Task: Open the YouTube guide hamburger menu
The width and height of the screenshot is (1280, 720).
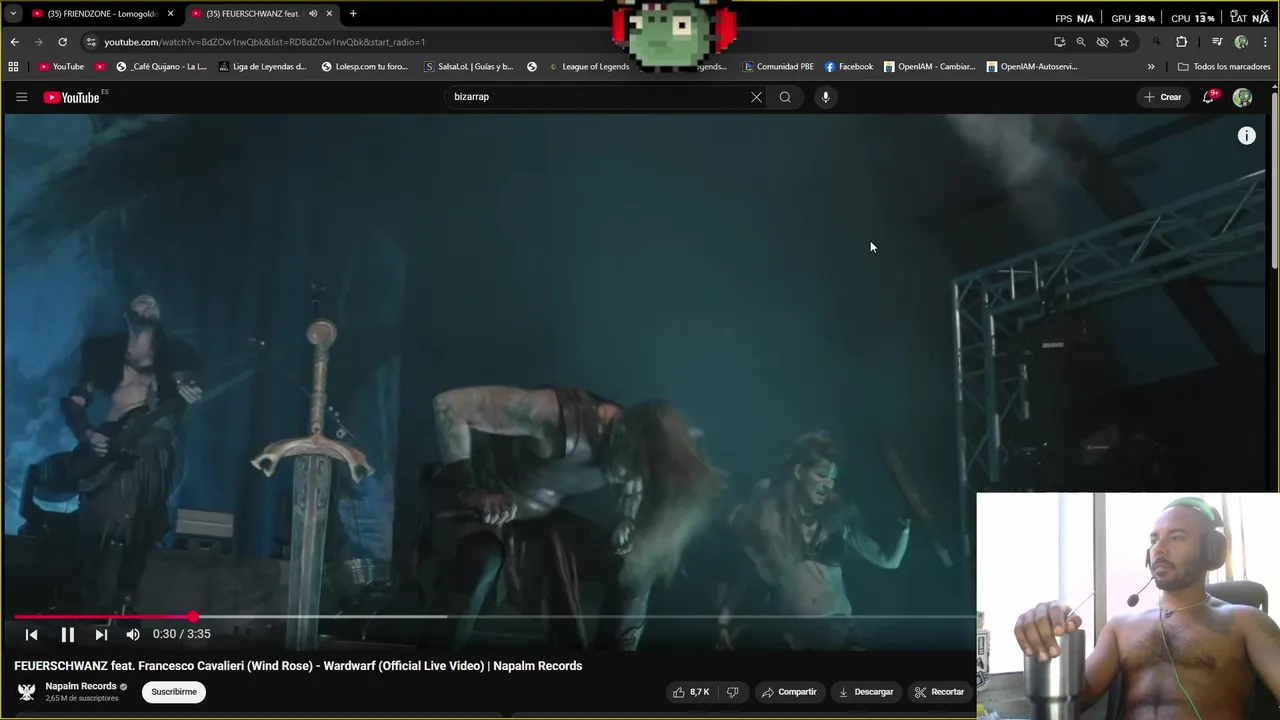Action: tap(21, 97)
